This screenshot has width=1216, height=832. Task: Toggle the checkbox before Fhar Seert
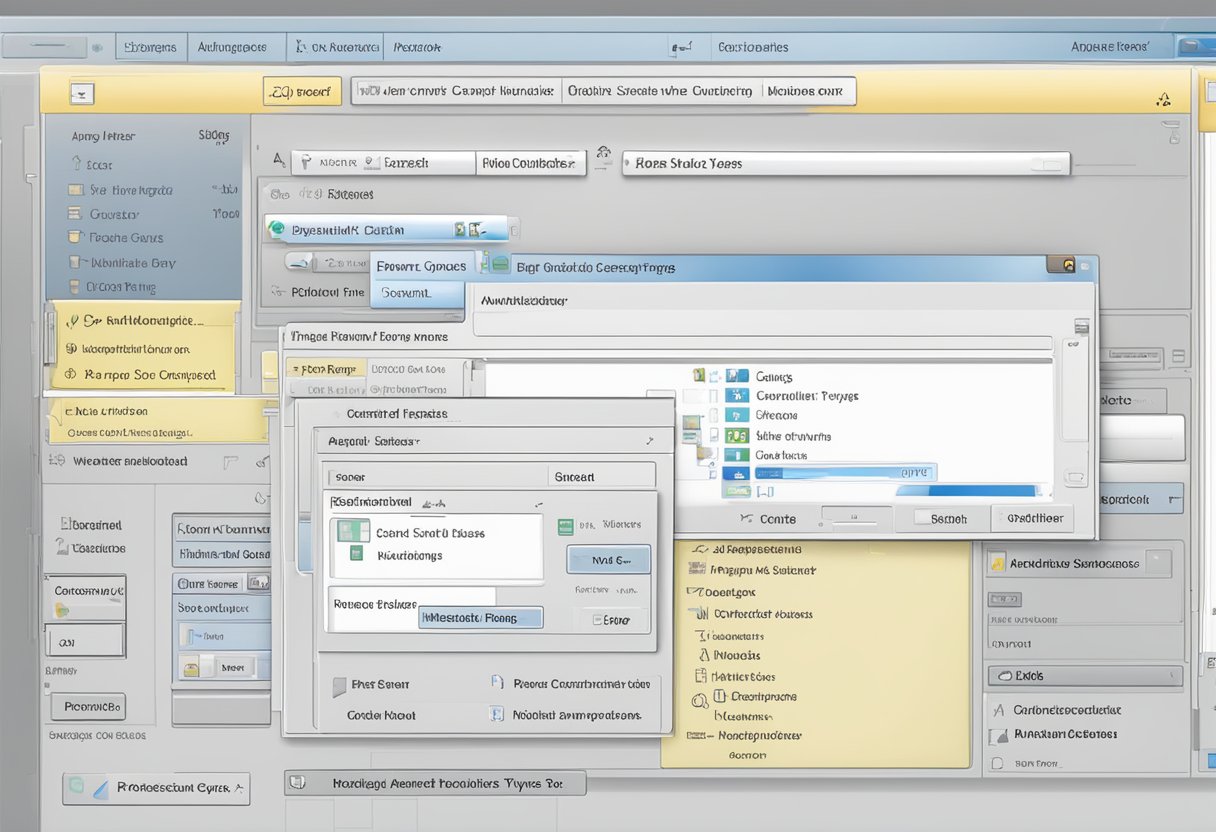(x=338, y=685)
